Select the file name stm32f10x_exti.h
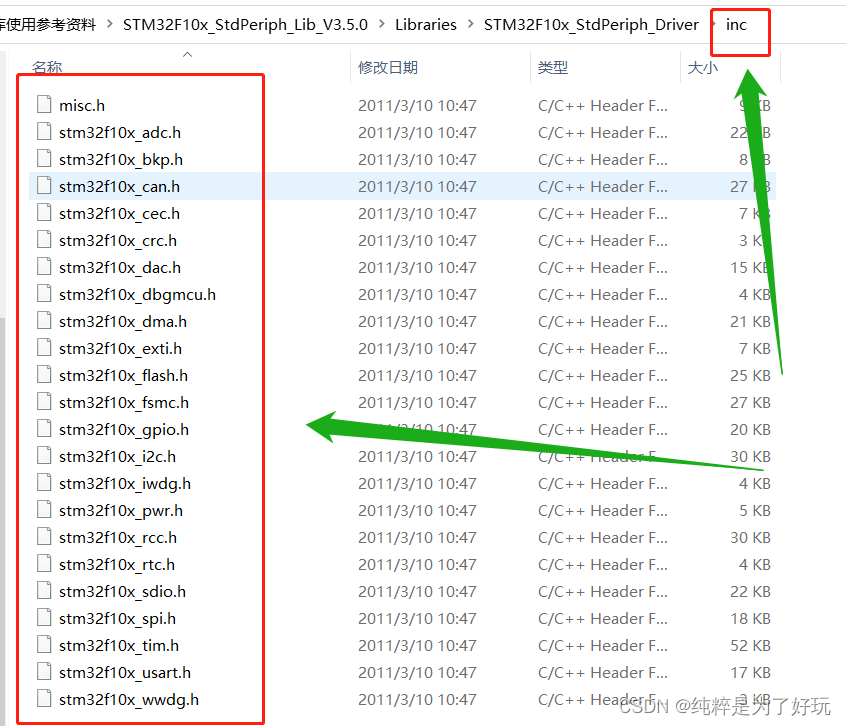 pyautogui.click(x=120, y=348)
